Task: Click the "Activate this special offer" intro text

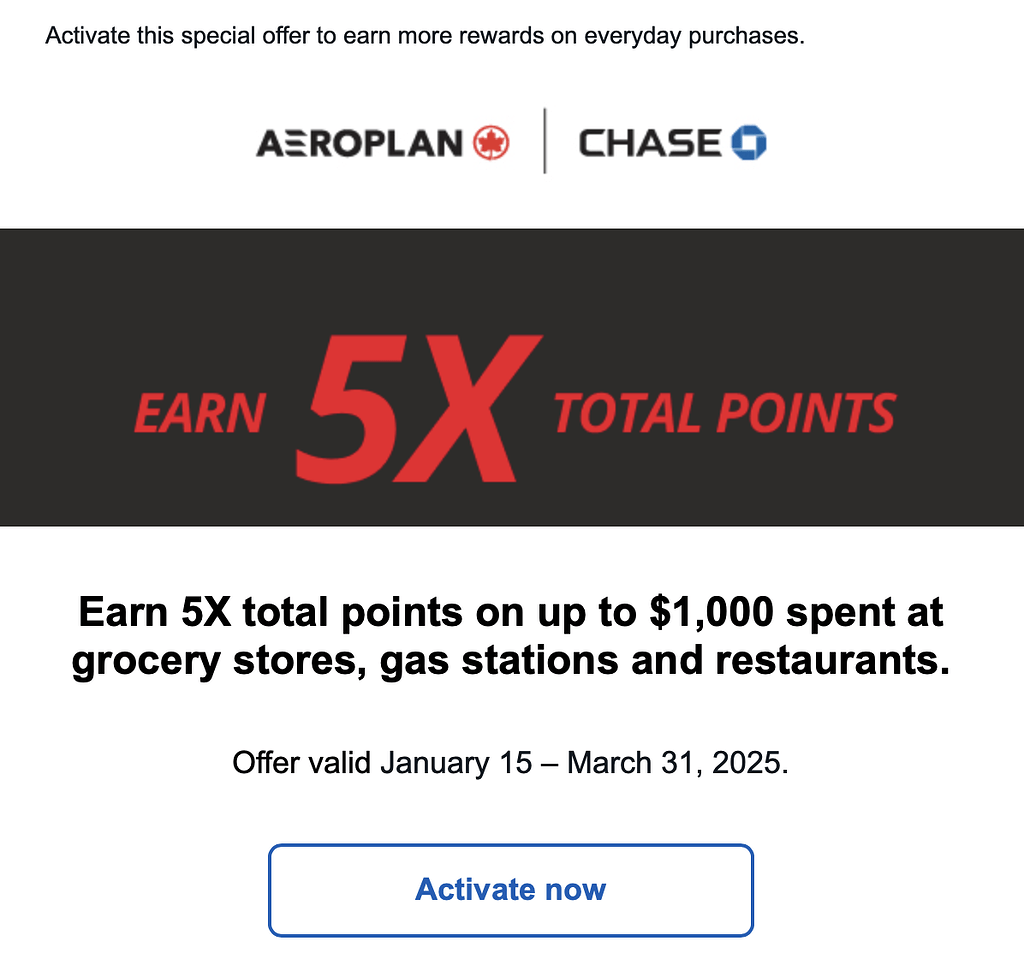Action: (190, 38)
